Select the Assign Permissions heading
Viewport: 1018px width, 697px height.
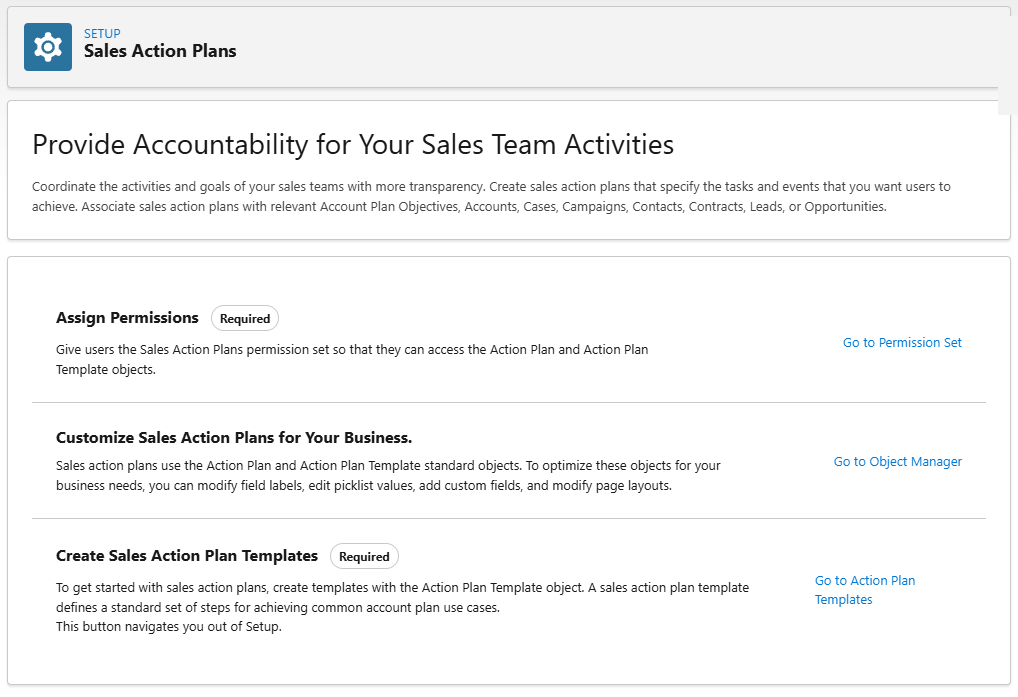click(x=127, y=318)
